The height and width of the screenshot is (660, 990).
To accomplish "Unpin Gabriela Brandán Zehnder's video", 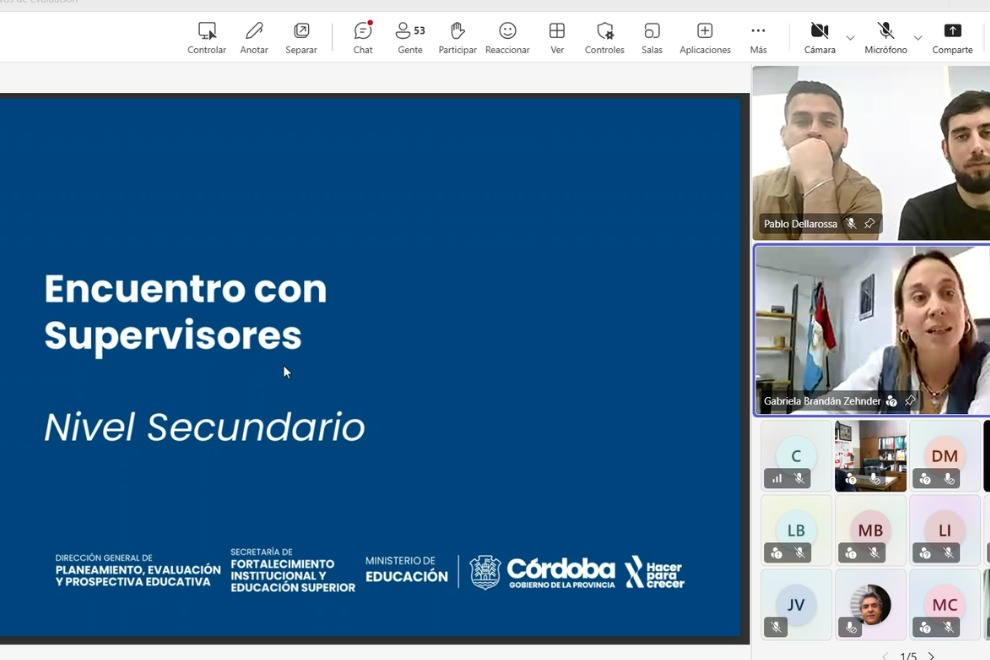I will coord(910,400).
